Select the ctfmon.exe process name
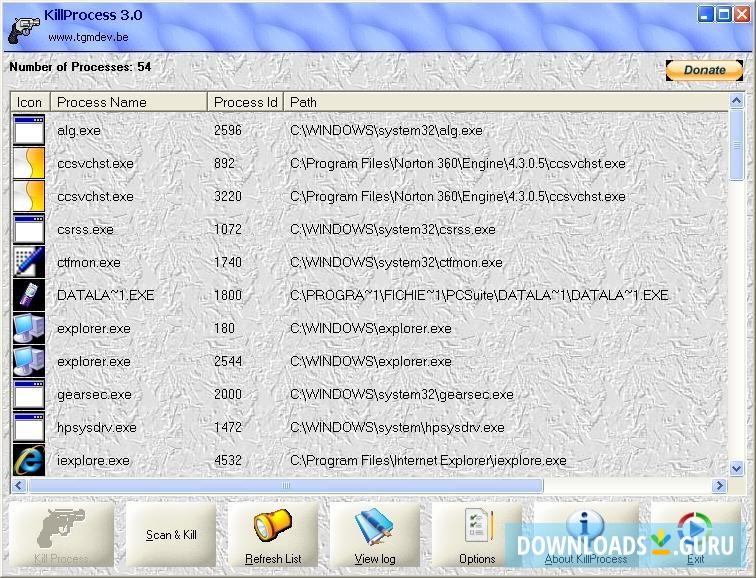756x578 pixels. point(89,263)
